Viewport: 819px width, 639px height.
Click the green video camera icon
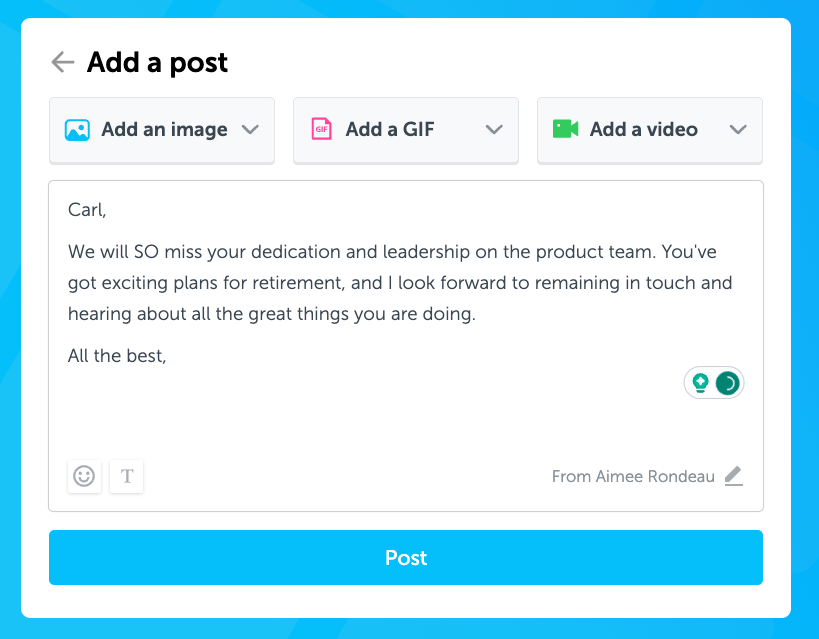coord(564,129)
